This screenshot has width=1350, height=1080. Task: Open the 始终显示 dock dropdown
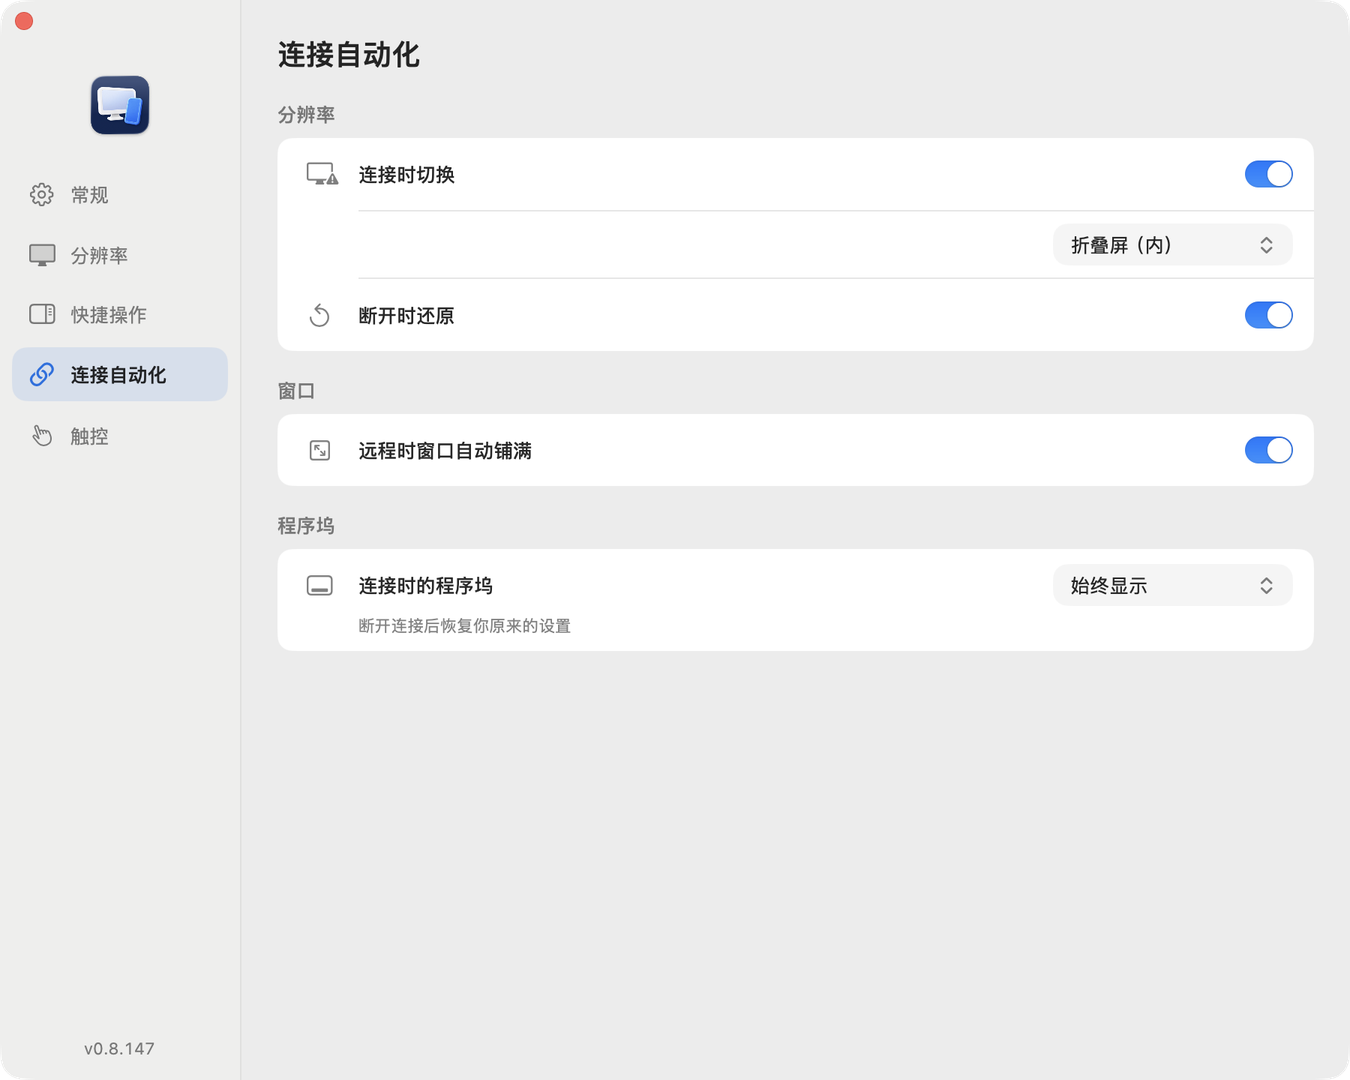click(x=1172, y=585)
